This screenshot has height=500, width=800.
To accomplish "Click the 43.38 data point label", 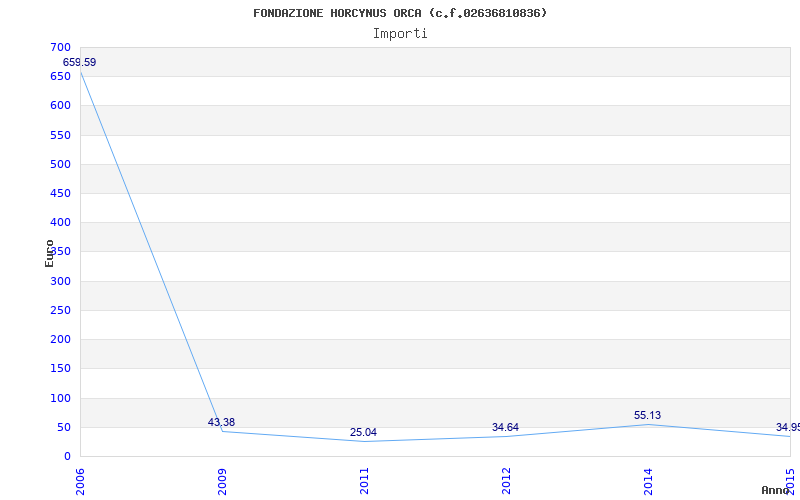I will [221, 422].
